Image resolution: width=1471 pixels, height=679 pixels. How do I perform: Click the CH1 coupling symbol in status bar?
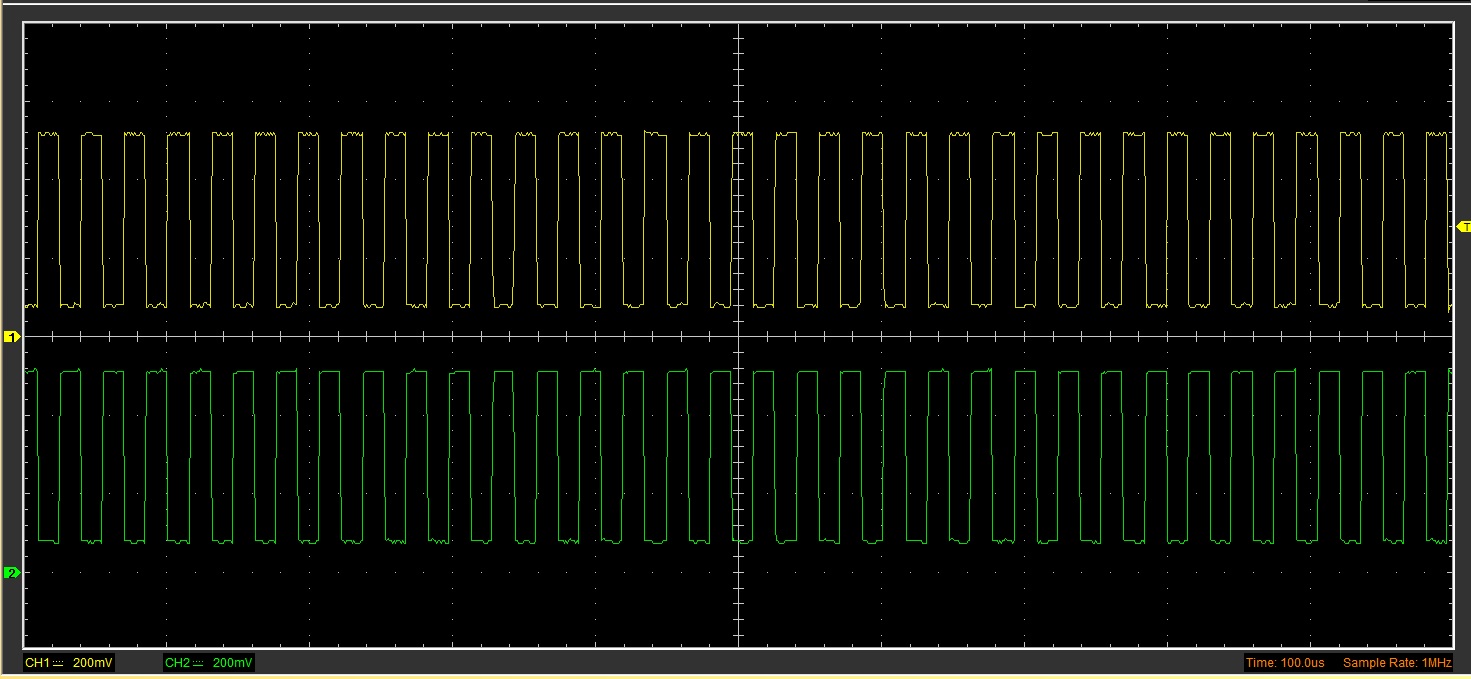click(58, 663)
